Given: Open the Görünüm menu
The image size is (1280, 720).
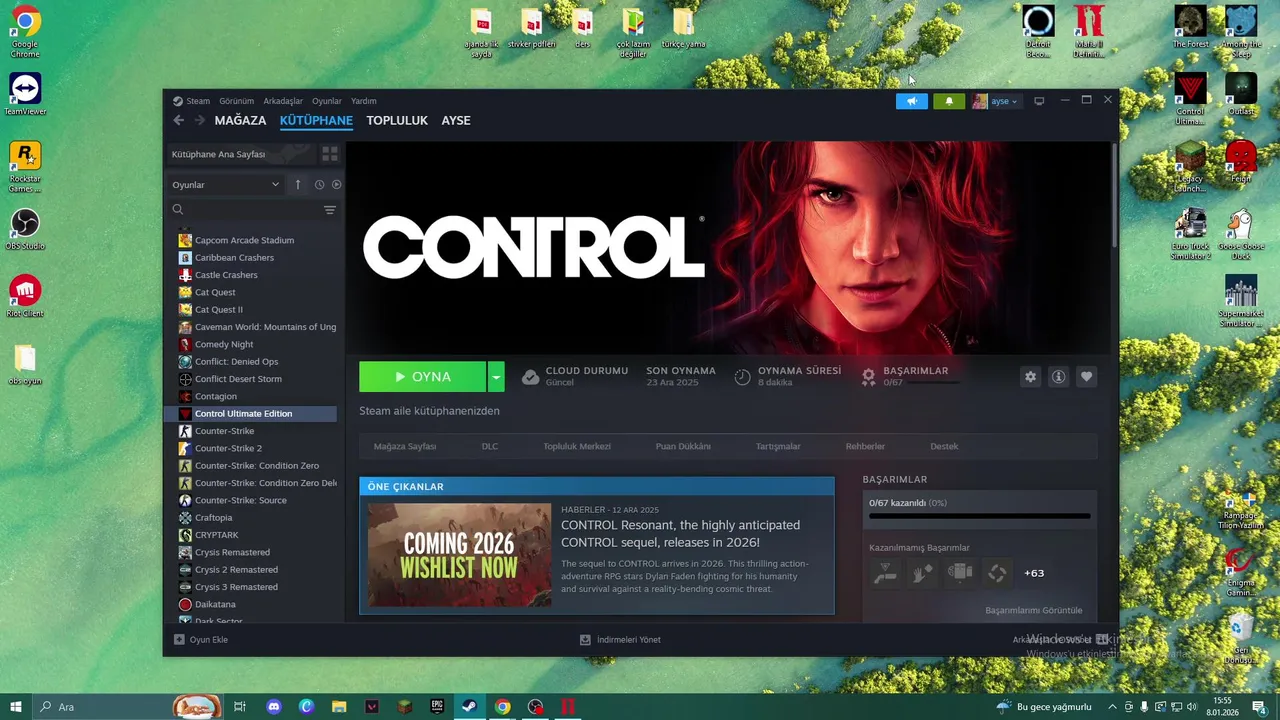Looking at the screenshot, I should point(237,101).
